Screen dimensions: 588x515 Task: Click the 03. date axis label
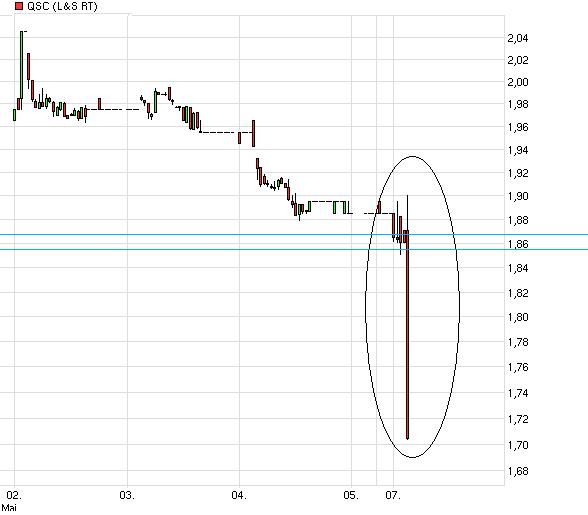pyautogui.click(x=127, y=495)
